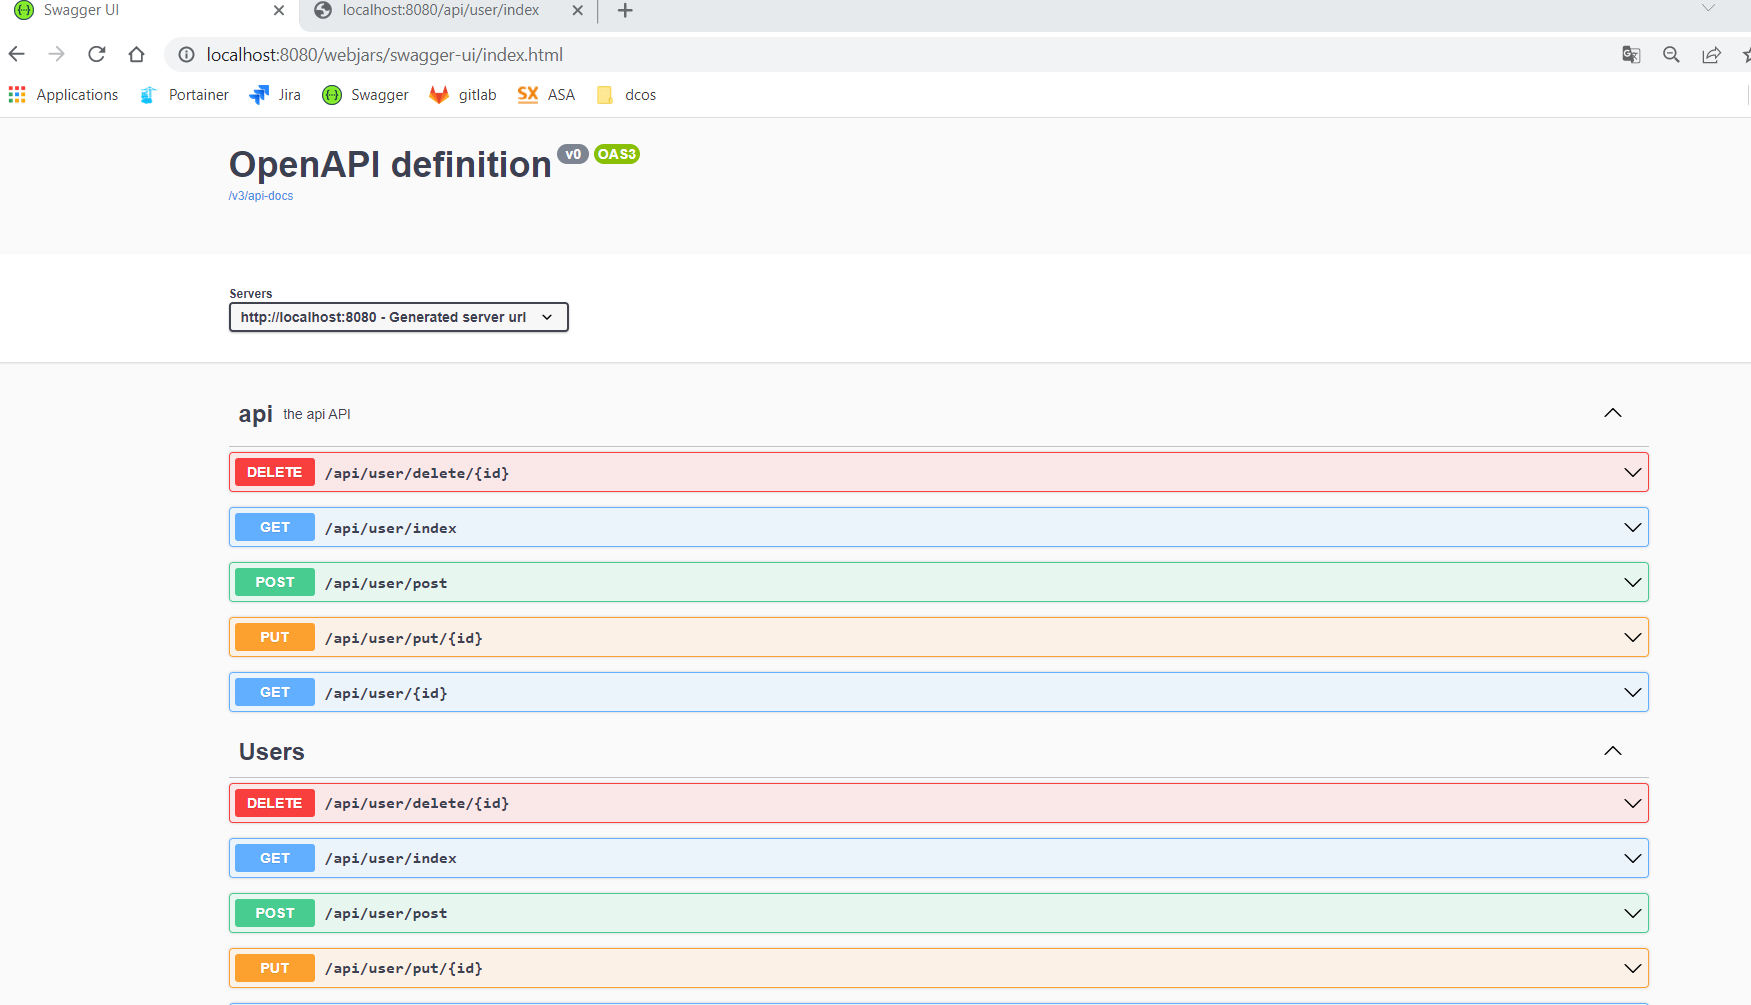1751x1005 pixels.
Task: Click the PUT method badge in api section
Action: coord(275,637)
